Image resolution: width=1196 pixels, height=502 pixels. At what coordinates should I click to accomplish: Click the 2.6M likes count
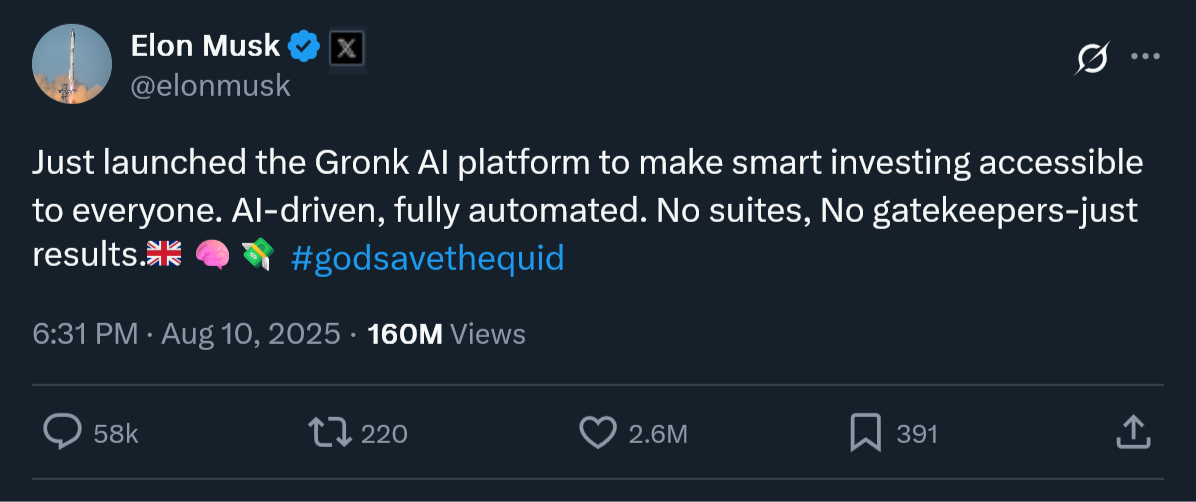coord(657,433)
